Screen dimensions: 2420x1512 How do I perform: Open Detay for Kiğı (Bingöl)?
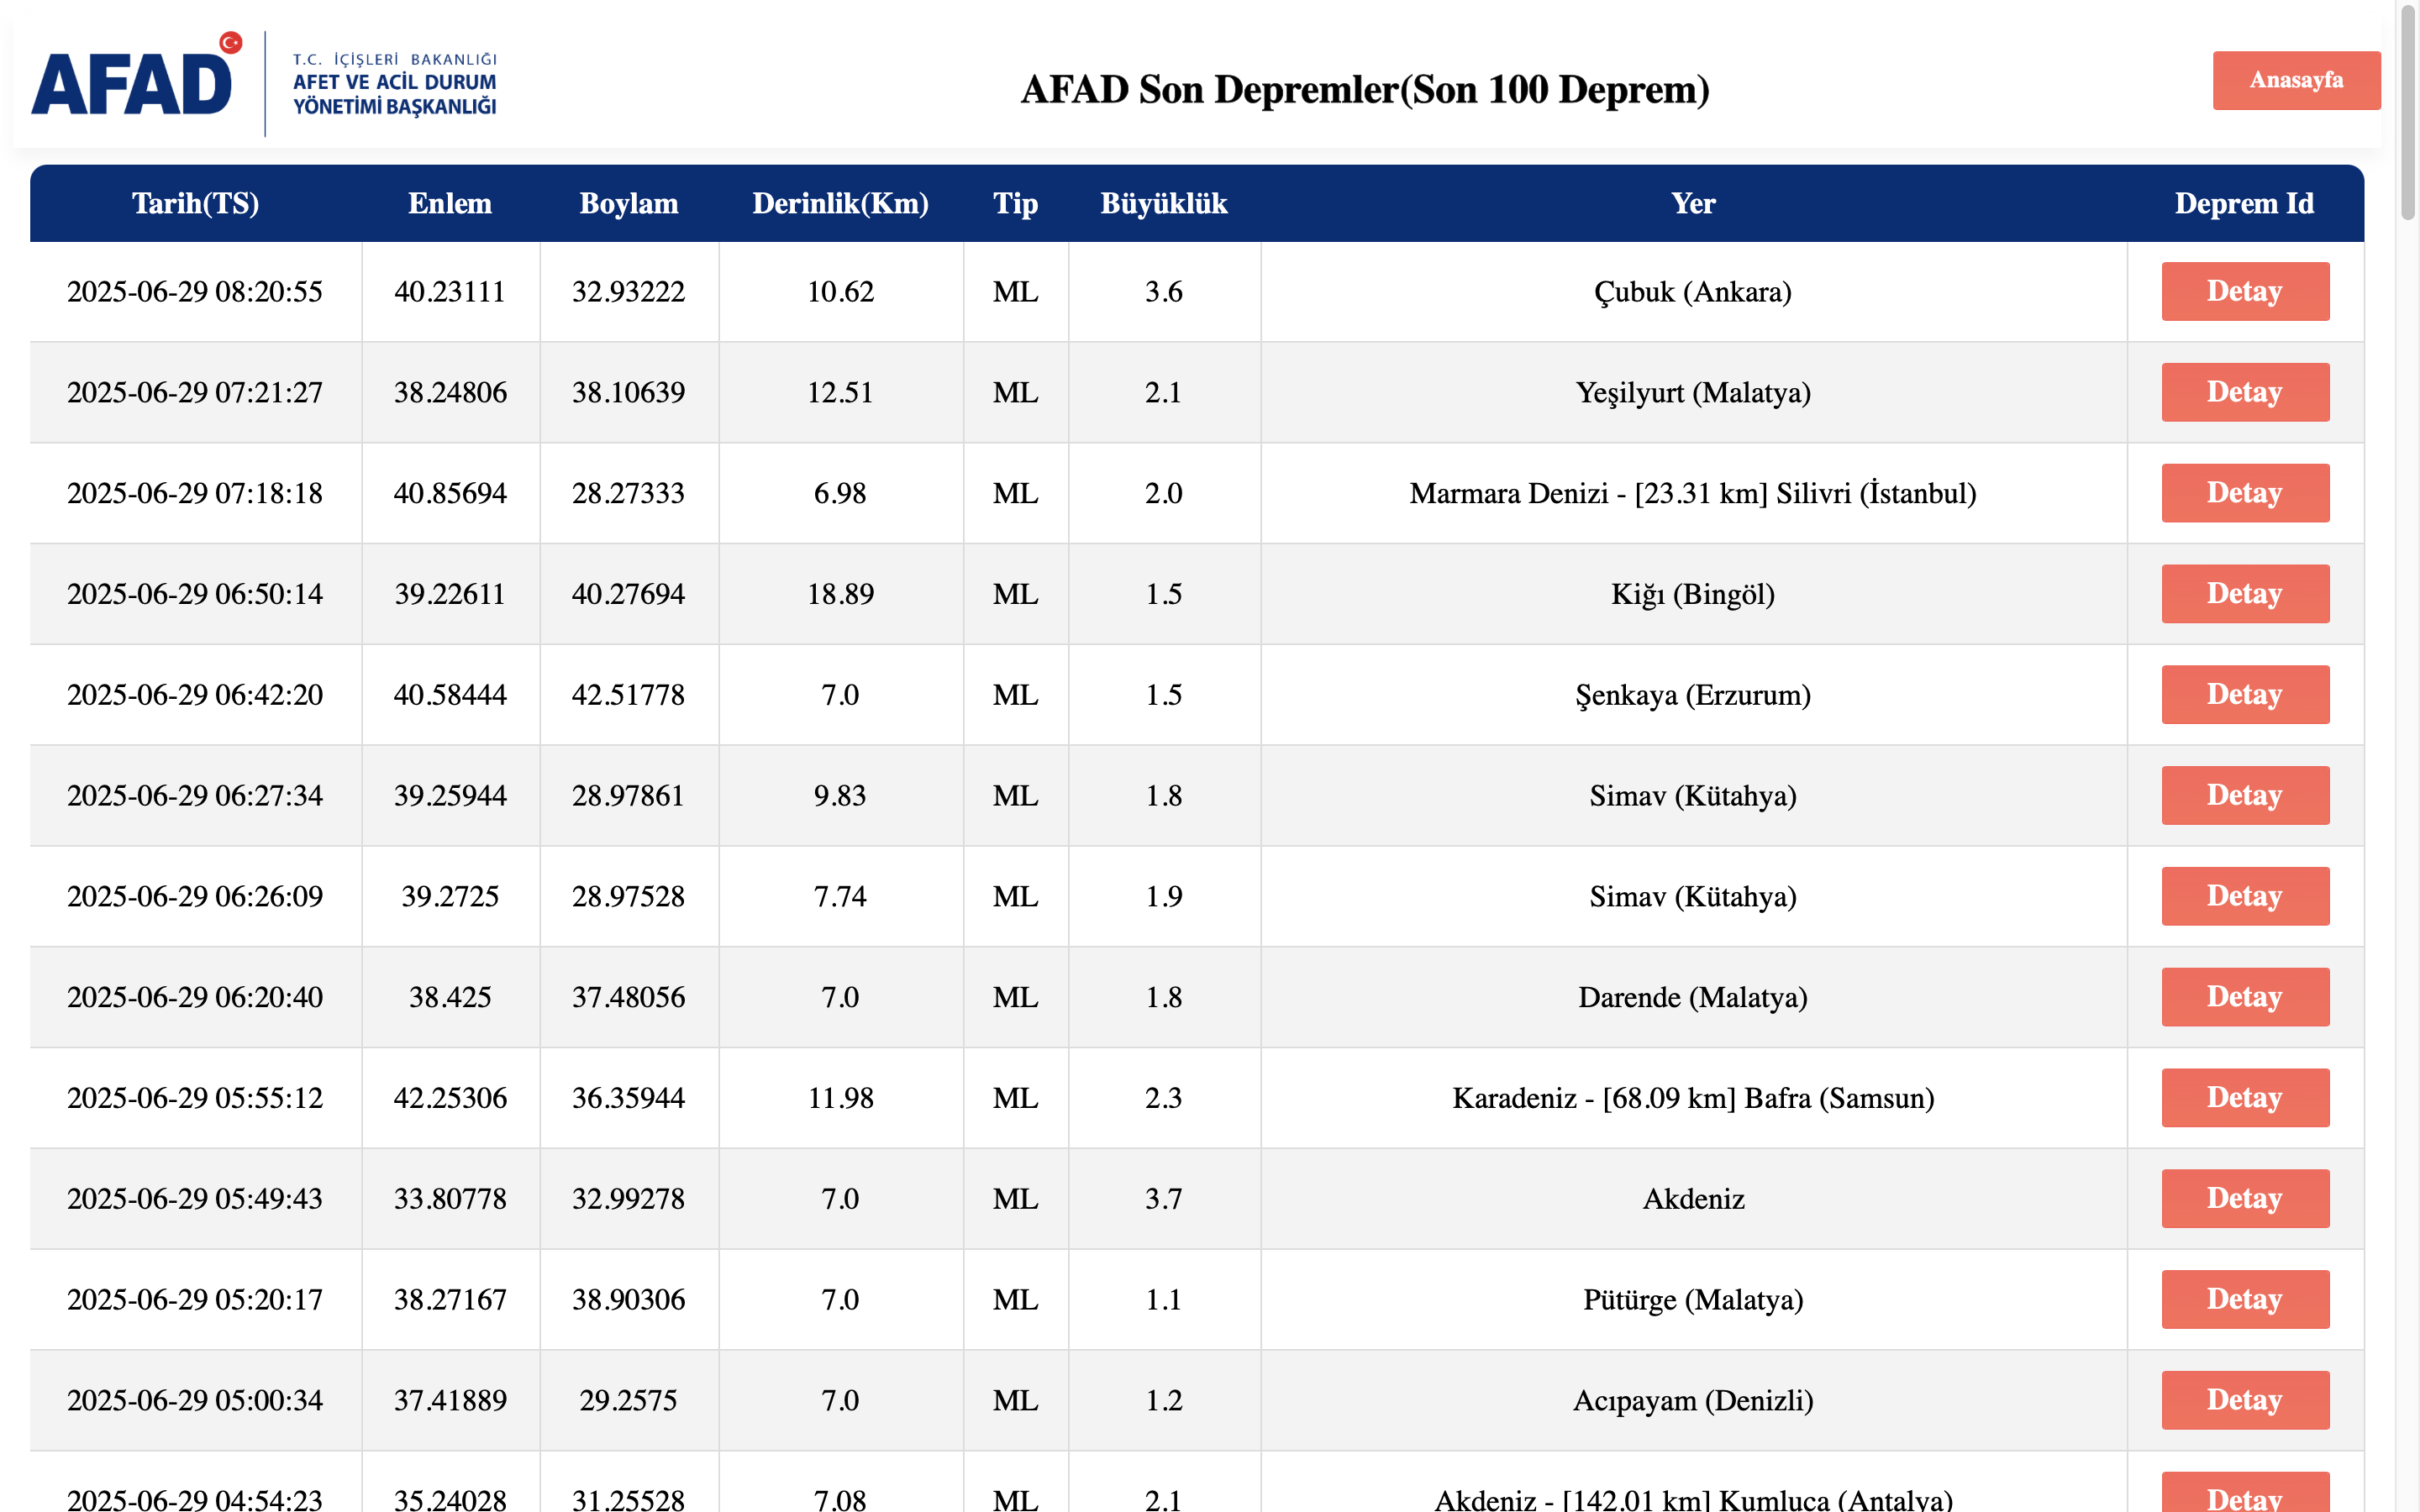click(x=2245, y=594)
